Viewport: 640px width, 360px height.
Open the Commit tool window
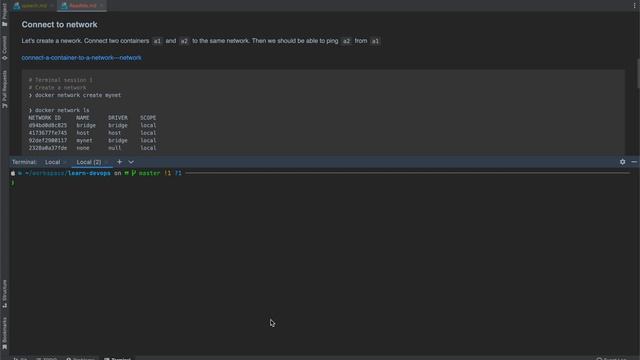point(4,48)
